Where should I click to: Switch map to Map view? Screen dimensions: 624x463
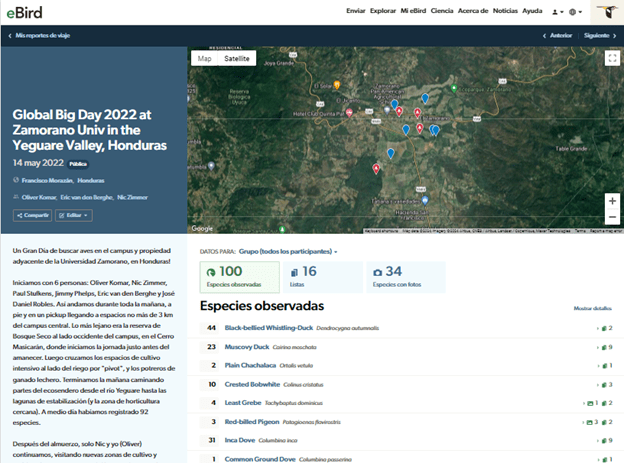point(204,59)
